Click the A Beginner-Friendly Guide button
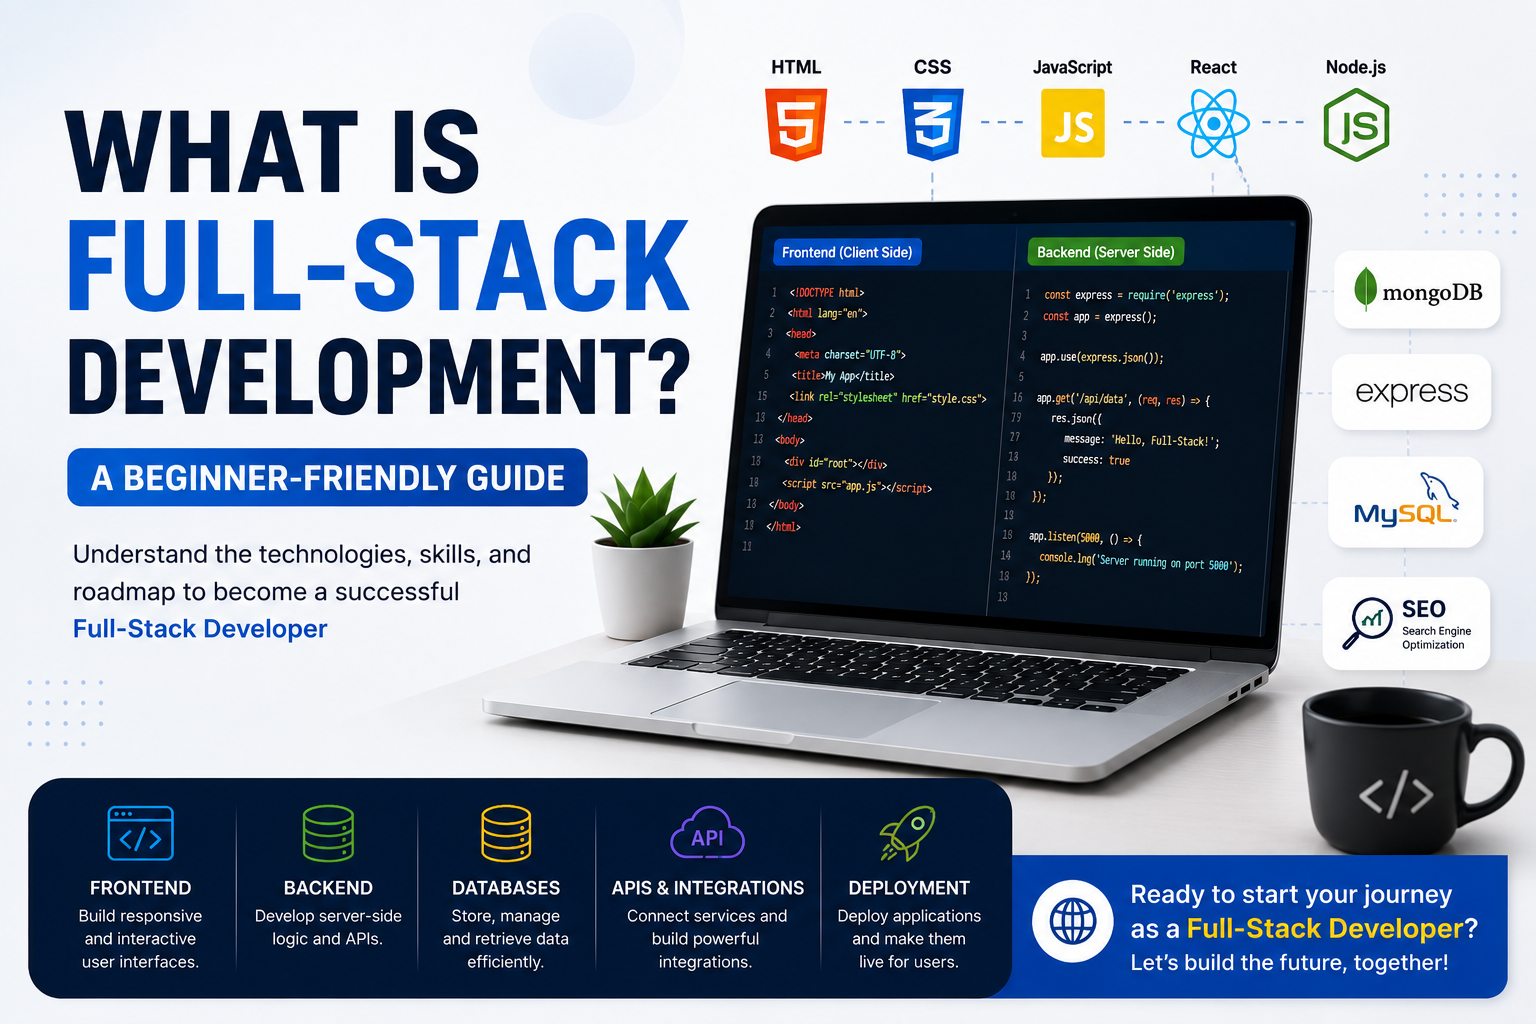 tap(327, 477)
